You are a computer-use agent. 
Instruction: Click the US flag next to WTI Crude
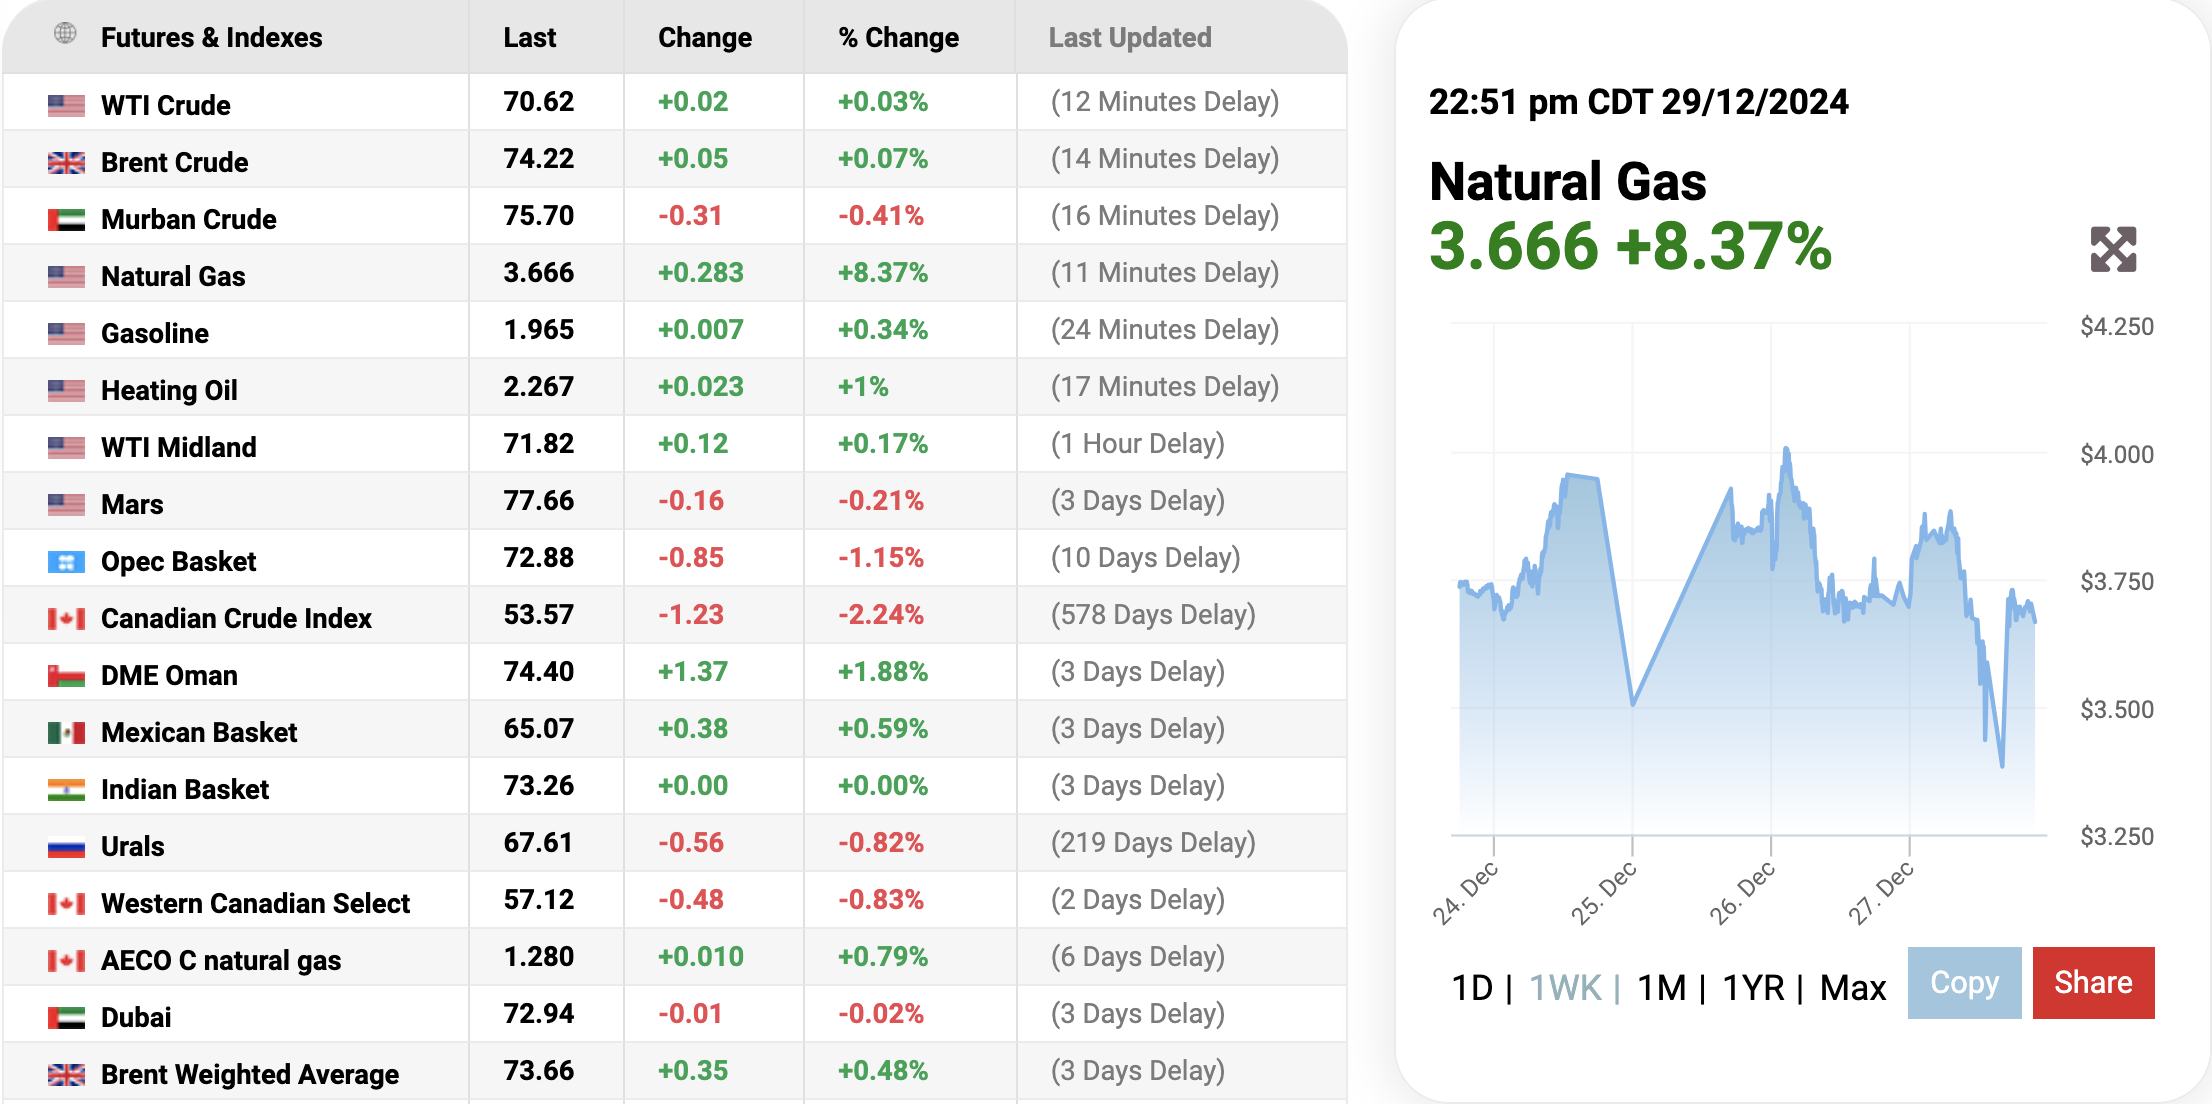pos(66,105)
